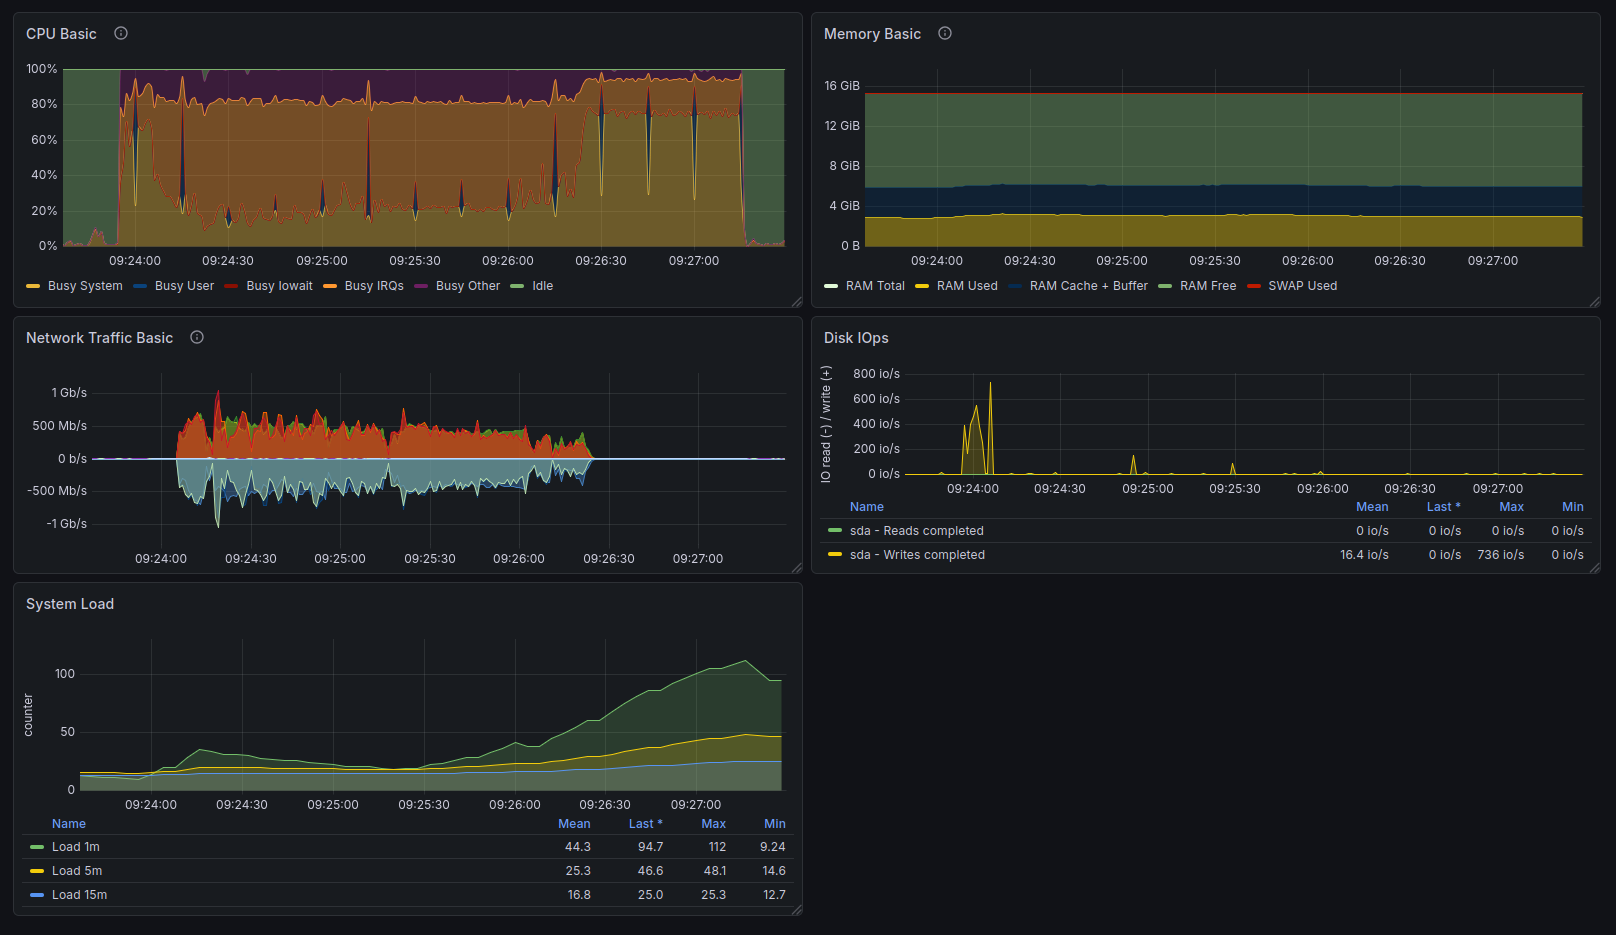Grab the Disk IOps panel resize handle
Image resolution: width=1616 pixels, height=935 pixels.
coord(1595,568)
